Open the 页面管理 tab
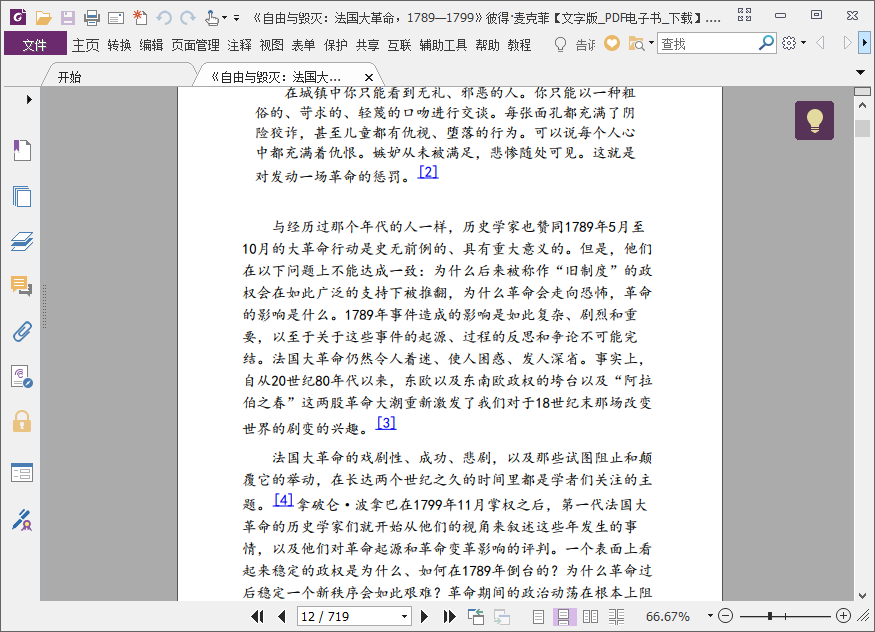 tap(195, 45)
